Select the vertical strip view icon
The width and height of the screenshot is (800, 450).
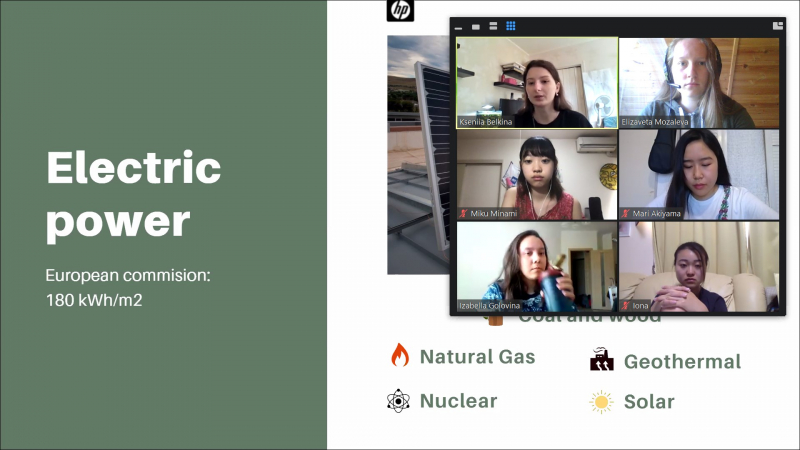click(x=493, y=27)
